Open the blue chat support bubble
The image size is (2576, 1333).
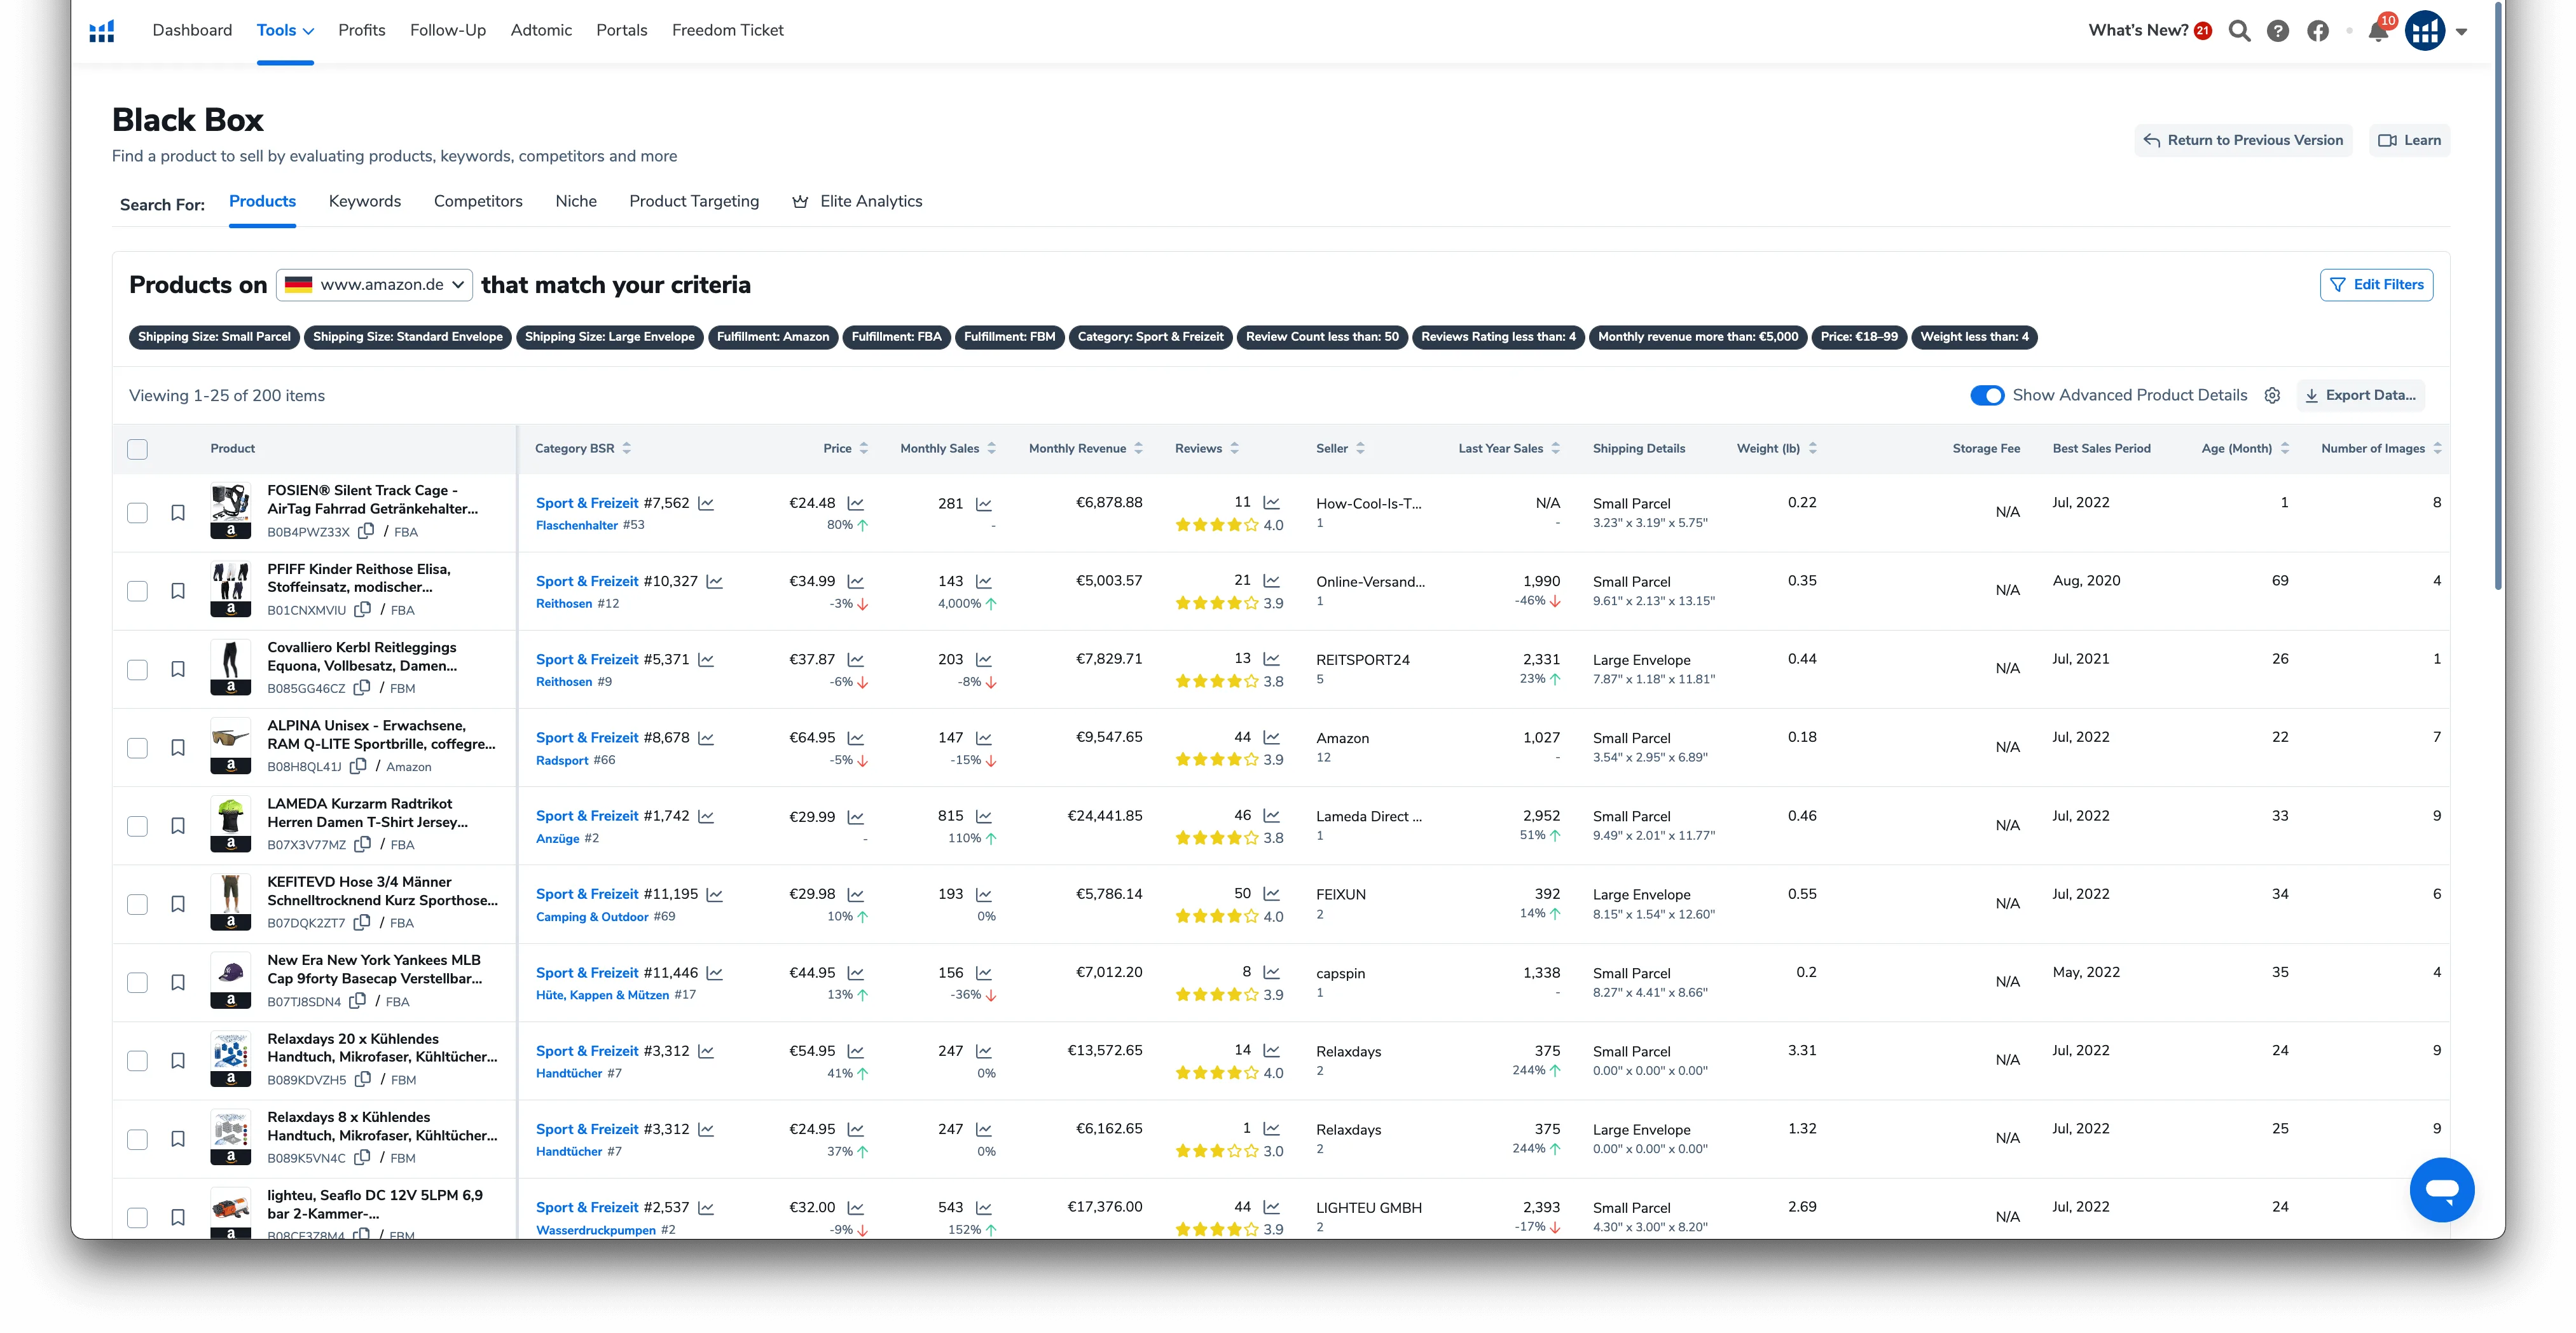2441,1189
